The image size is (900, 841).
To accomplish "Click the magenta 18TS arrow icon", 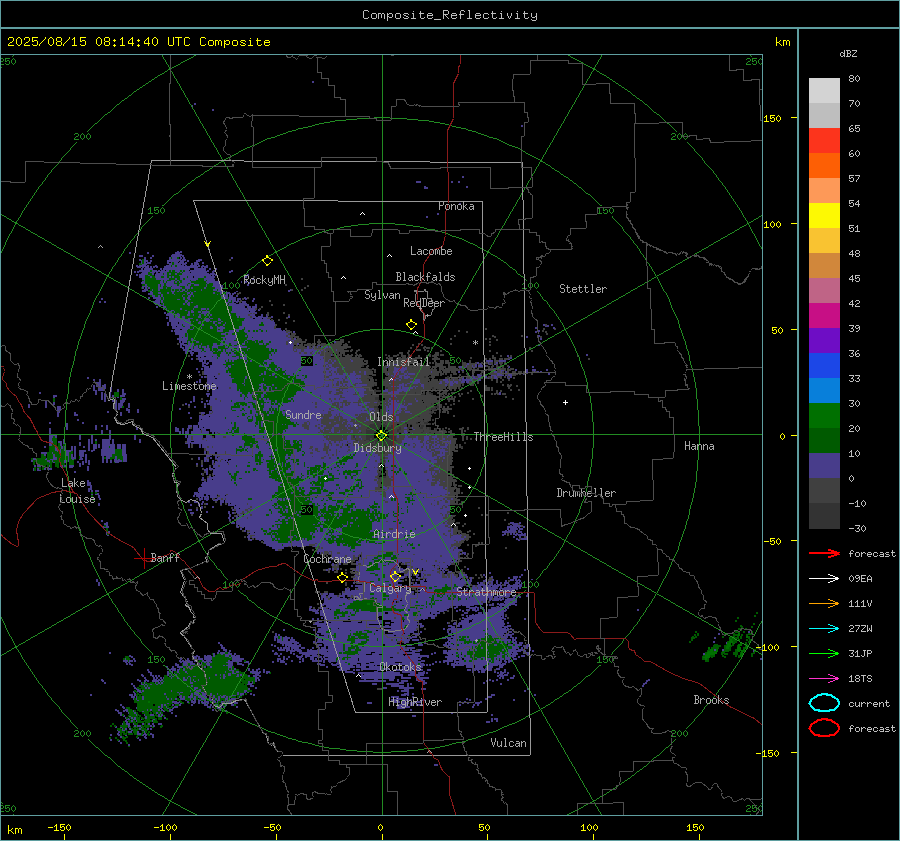I will (824, 679).
